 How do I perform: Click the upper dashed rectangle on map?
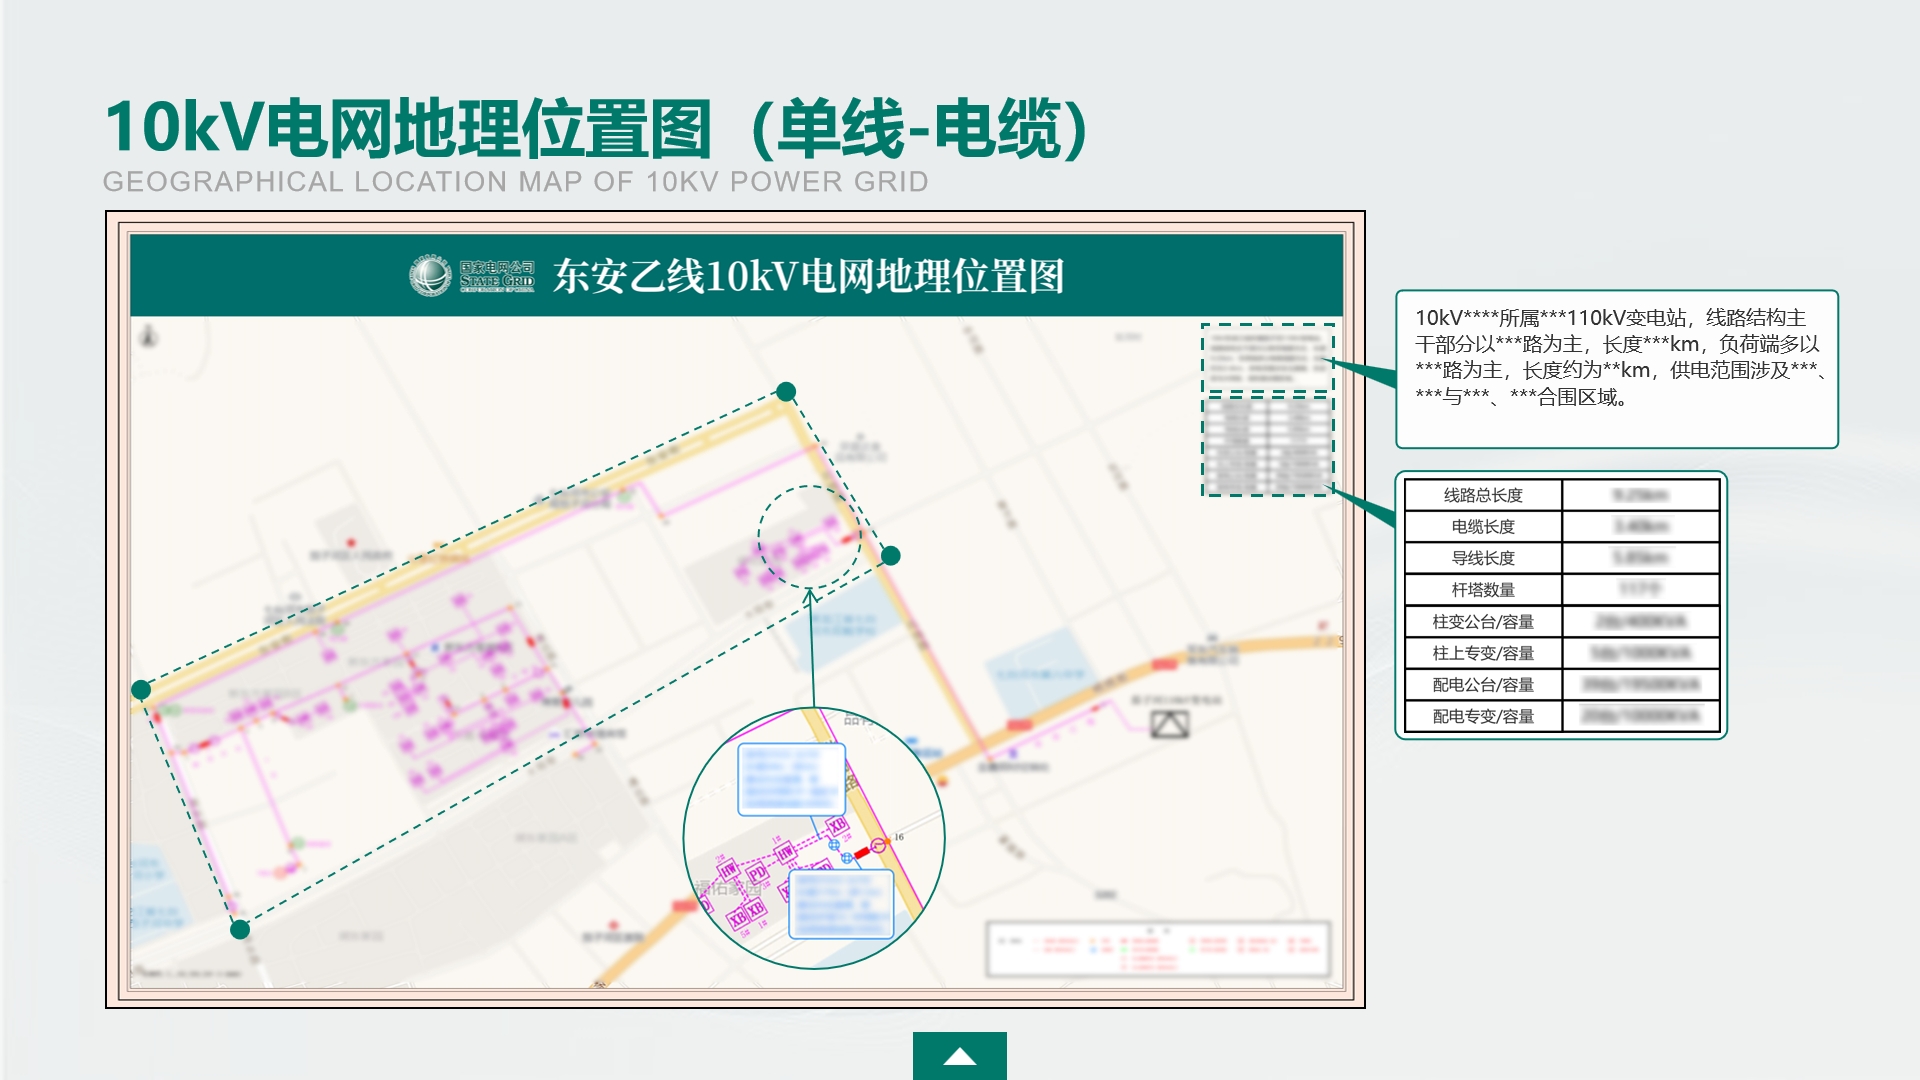(1267, 357)
